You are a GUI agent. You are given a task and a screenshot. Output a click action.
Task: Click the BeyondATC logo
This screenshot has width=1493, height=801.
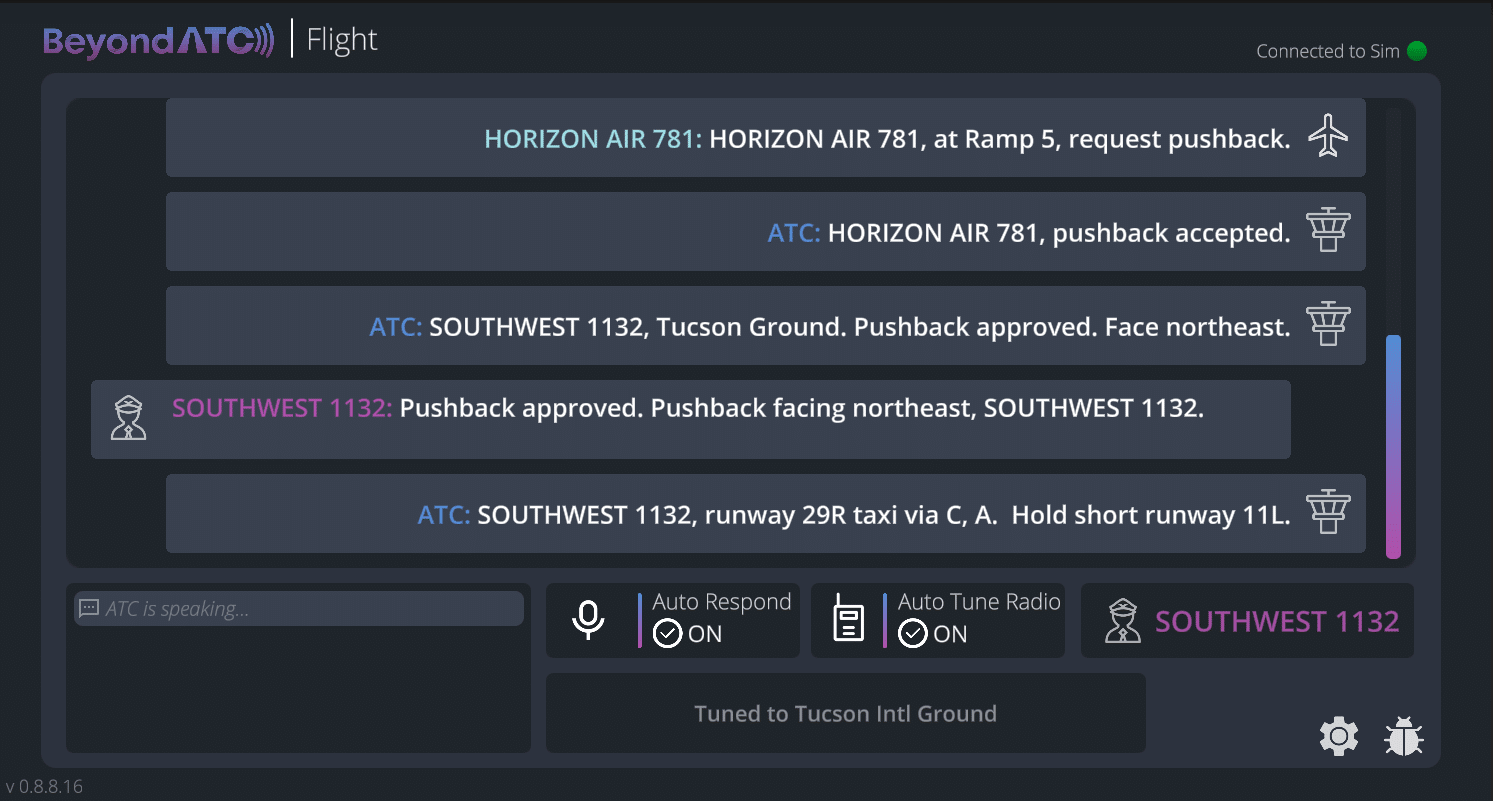(158, 41)
